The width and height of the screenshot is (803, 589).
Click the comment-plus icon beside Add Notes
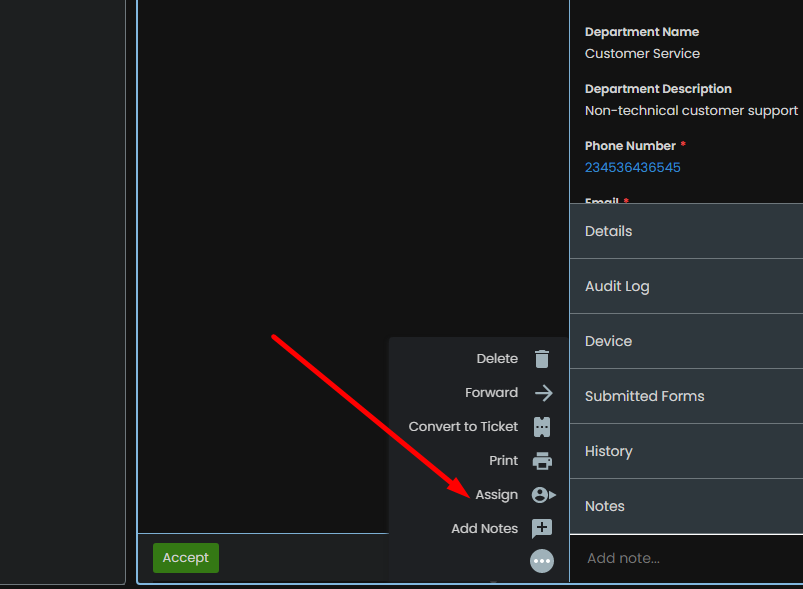[x=542, y=529]
